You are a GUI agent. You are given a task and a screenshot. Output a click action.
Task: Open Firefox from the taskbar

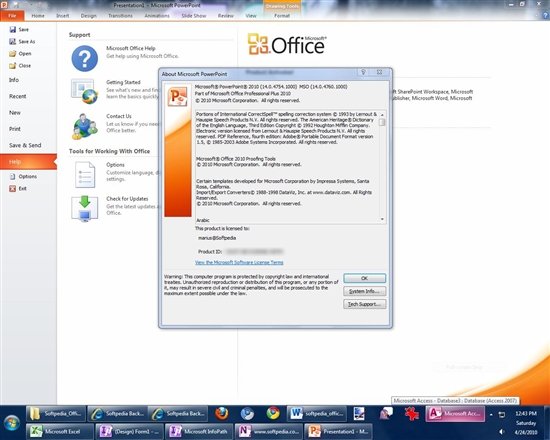(x=222, y=413)
